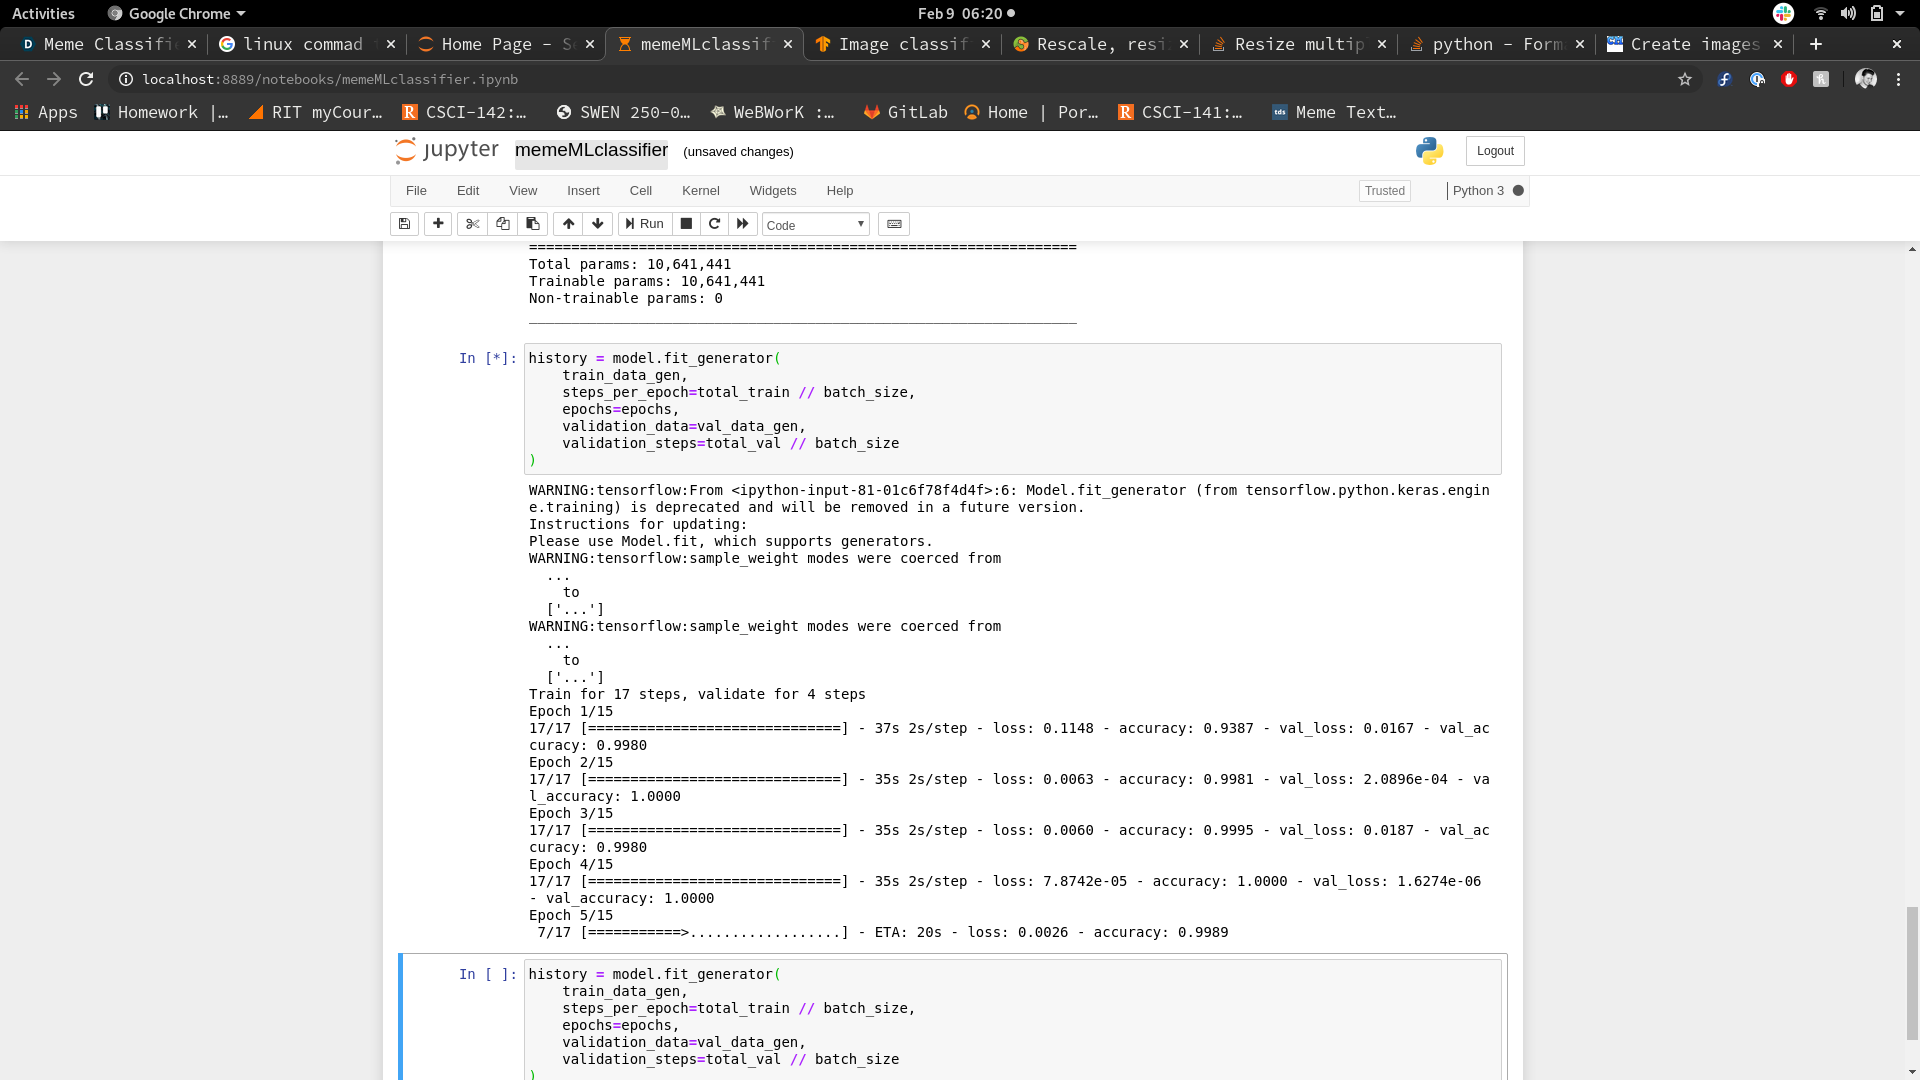Toggle the Trusted notebook indicator
This screenshot has height=1080, width=1920.
[1385, 191]
